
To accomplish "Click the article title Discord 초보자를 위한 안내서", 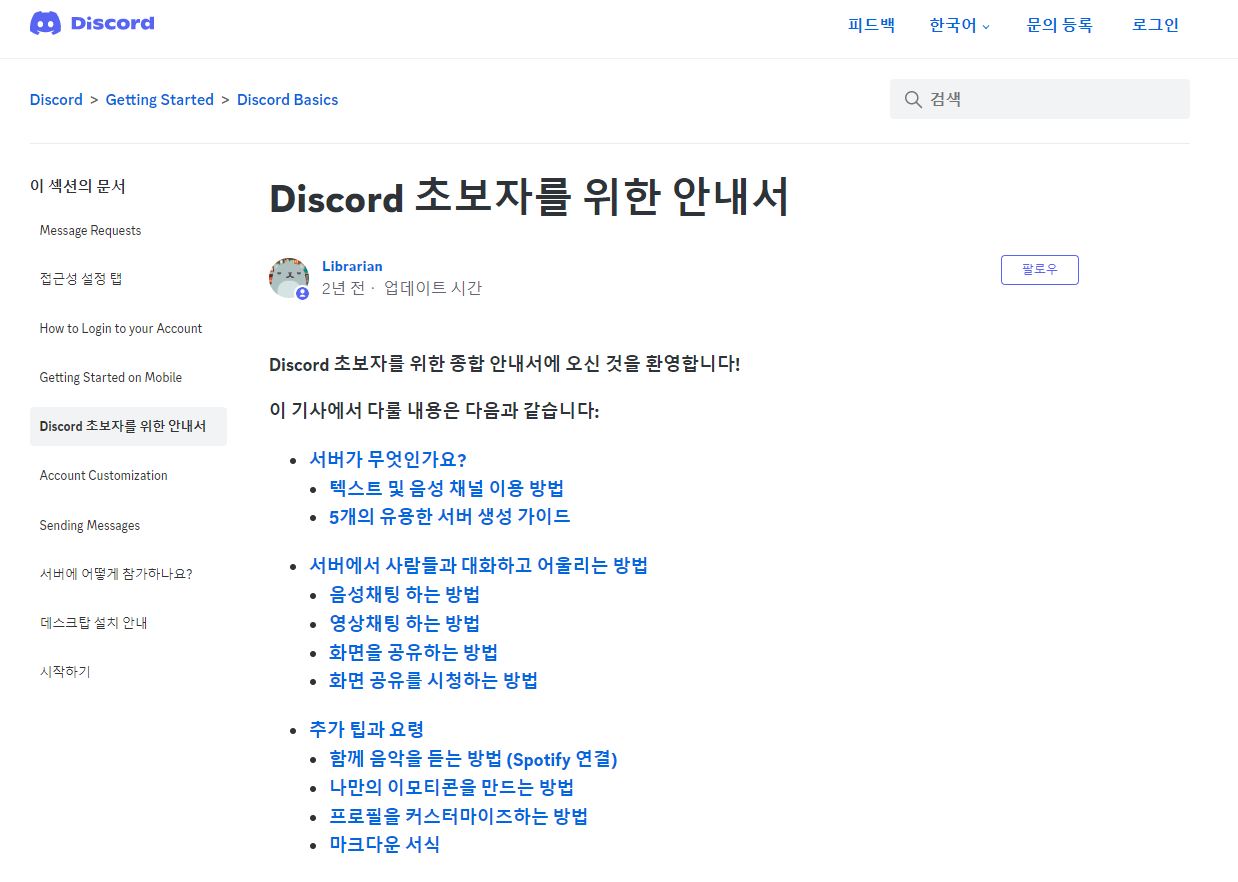I will pyautogui.click(x=530, y=197).
